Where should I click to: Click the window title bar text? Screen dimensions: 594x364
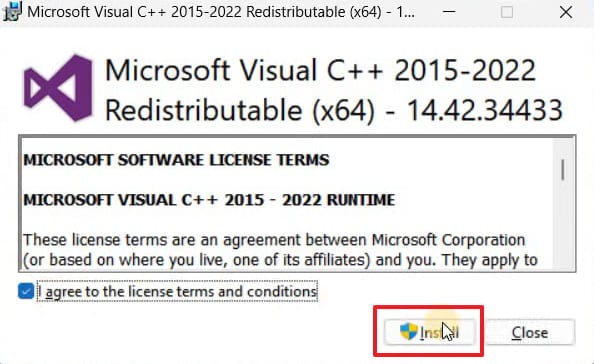(x=221, y=12)
